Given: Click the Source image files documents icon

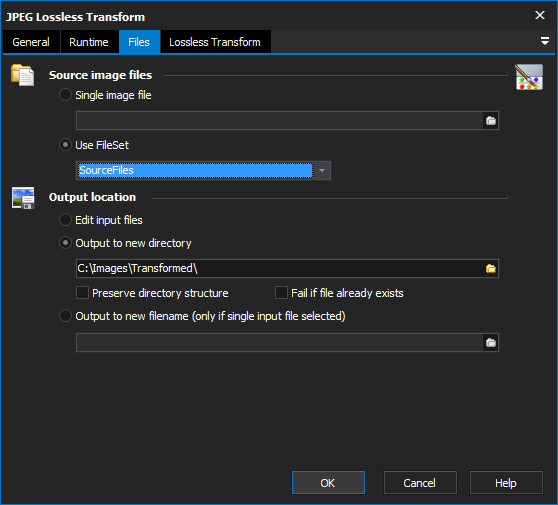Looking at the screenshot, I should pos(23,75).
